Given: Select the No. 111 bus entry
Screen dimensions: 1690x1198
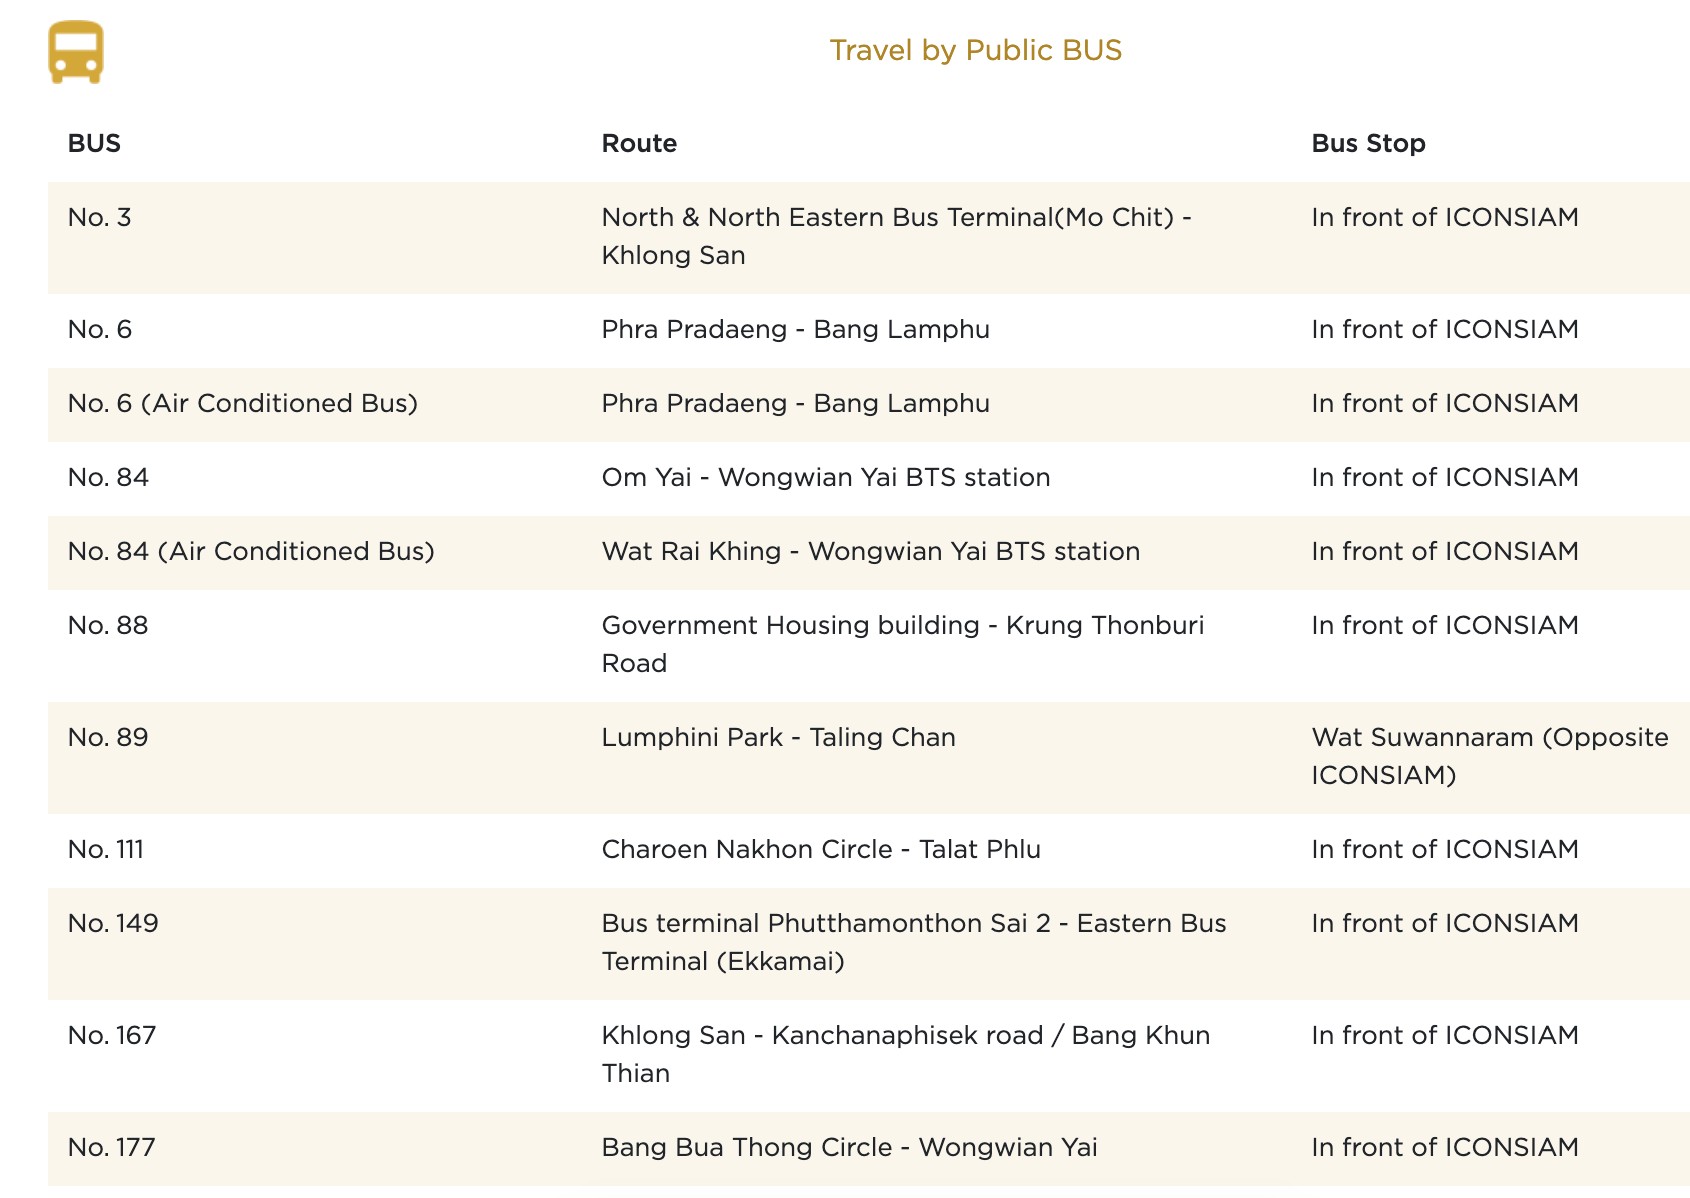Looking at the screenshot, I should tap(106, 849).
